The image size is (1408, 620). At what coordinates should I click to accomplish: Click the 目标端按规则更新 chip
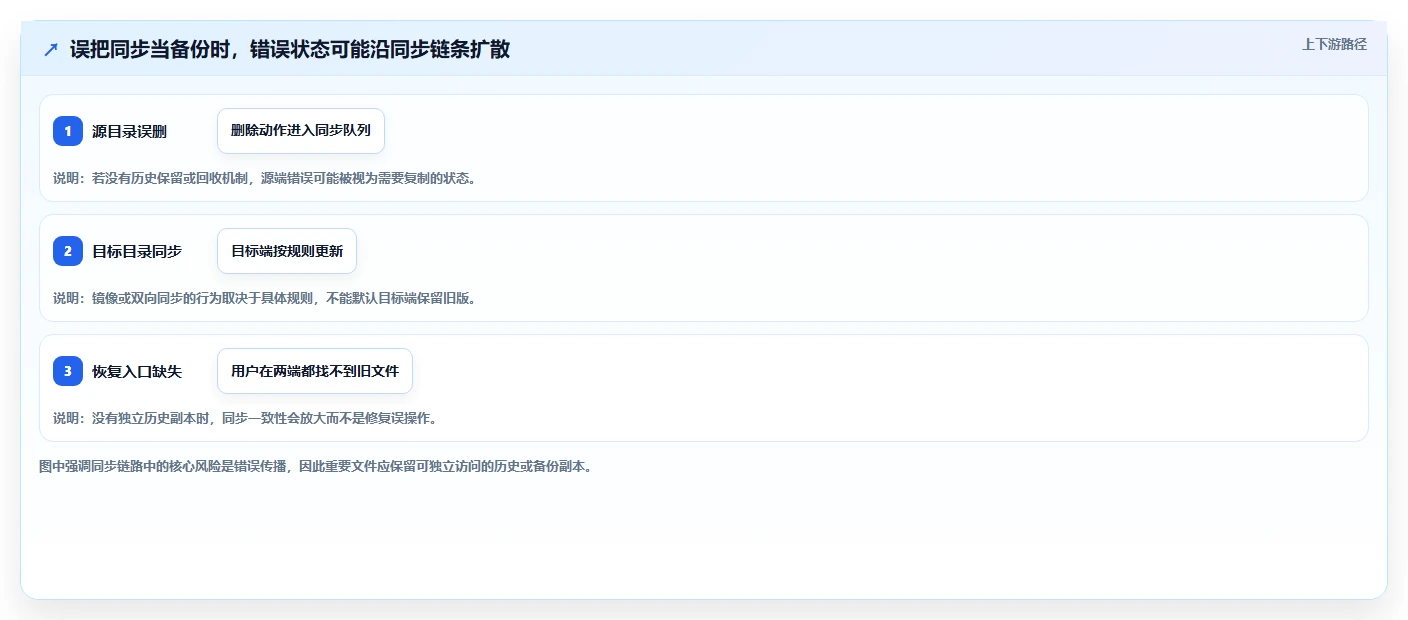[287, 251]
